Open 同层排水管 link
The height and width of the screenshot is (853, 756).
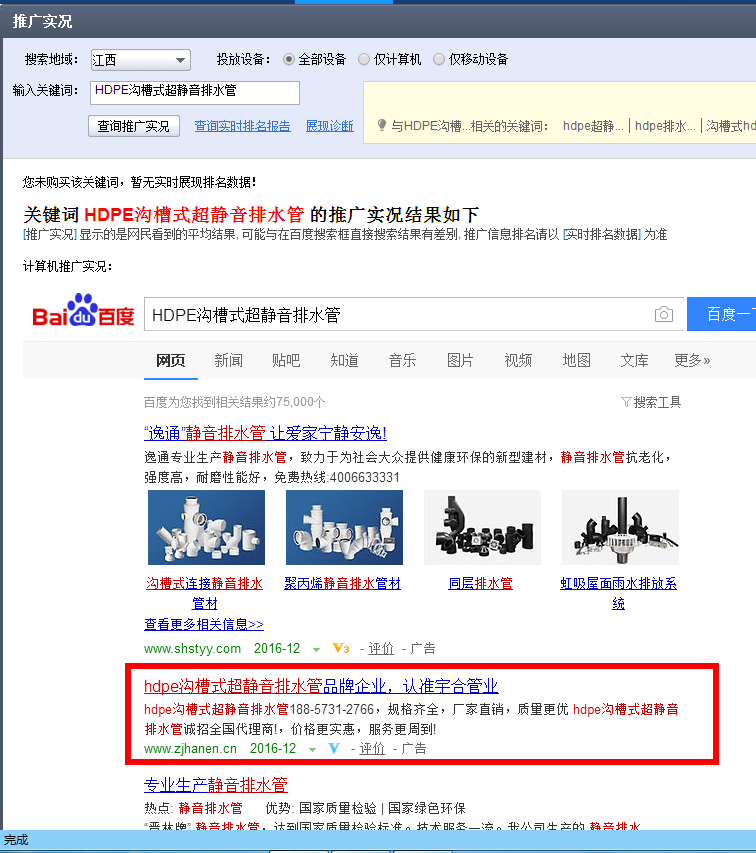(x=481, y=584)
